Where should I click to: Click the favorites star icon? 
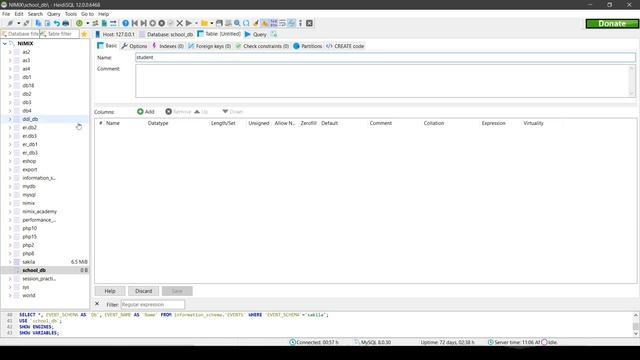click(x=84, y=34)
